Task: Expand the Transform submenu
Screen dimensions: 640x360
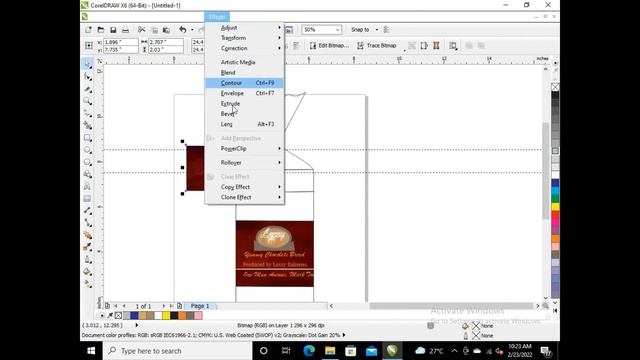Action: [x=244, y=38]
